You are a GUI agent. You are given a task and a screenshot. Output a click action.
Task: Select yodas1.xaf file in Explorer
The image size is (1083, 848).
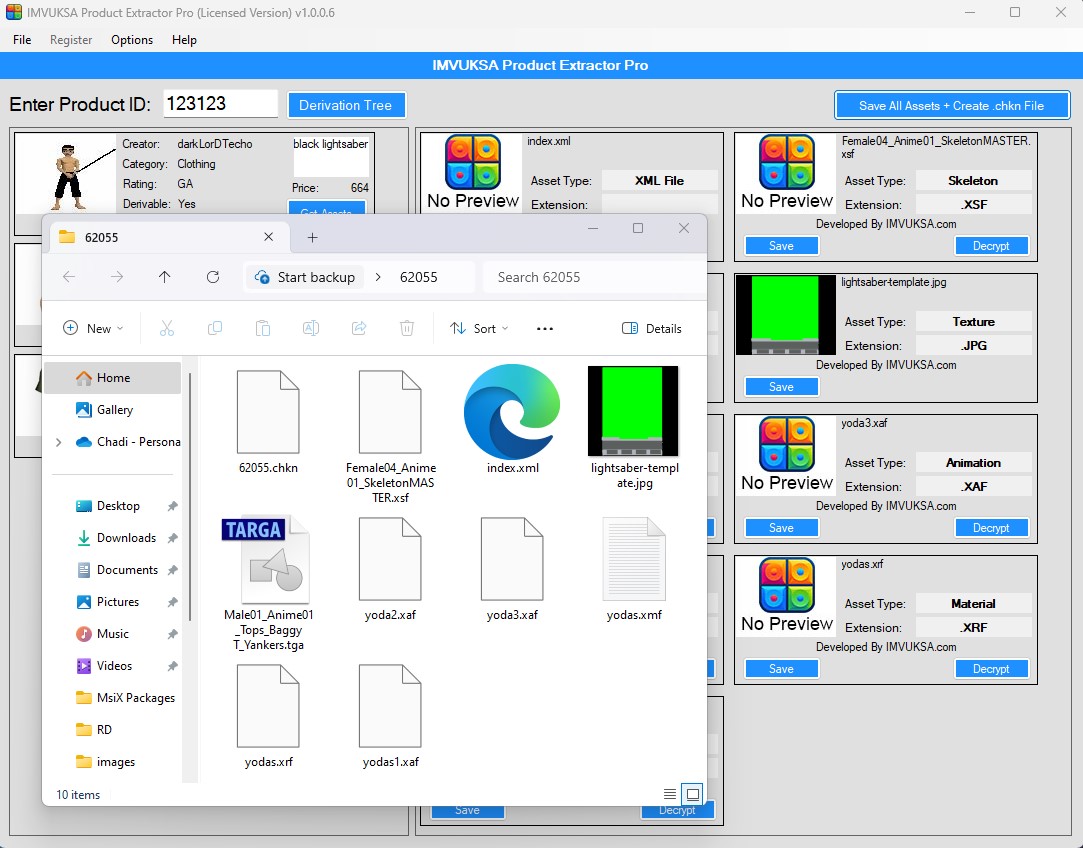coord(390,715)
